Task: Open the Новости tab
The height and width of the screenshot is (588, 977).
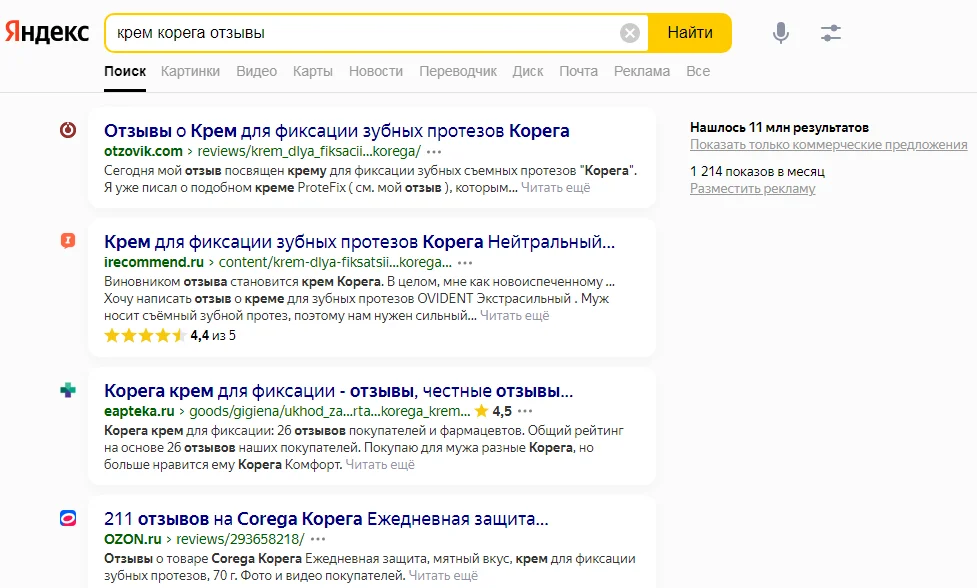Action: pos(376,72)
